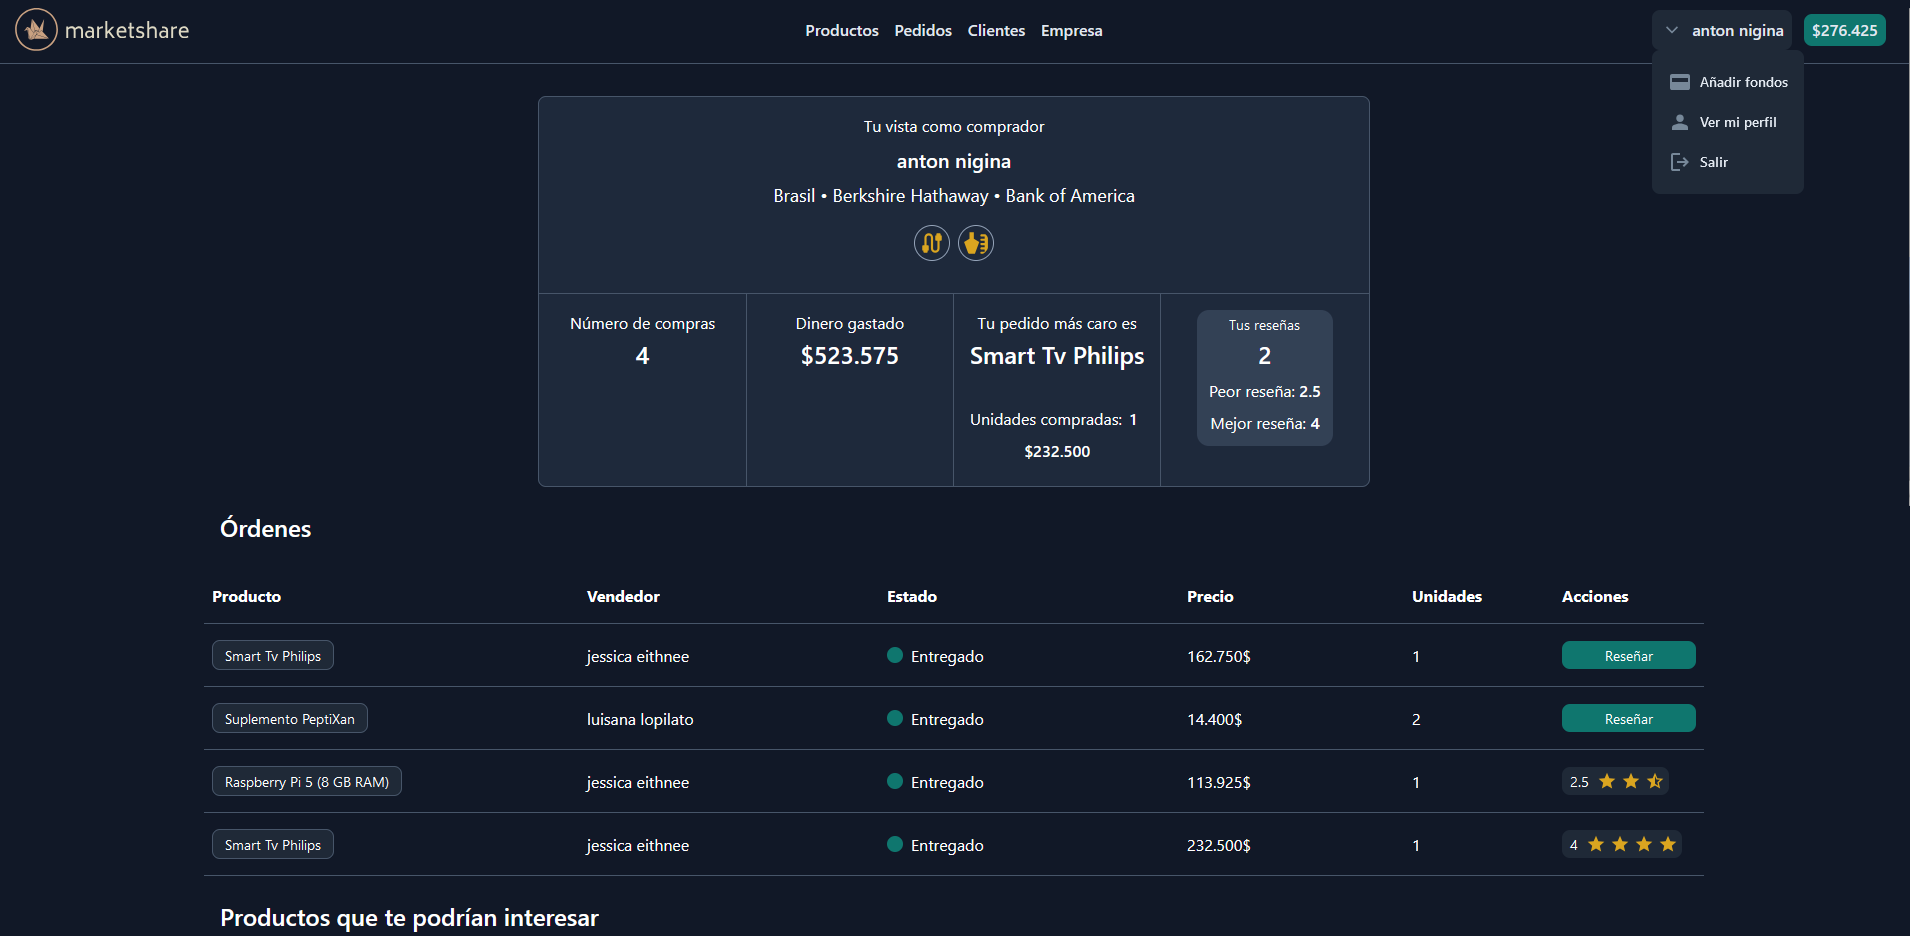Click the person icon by Ver mi perfil
This screenshot has width=1910, height=936.
click(1680, 122)
